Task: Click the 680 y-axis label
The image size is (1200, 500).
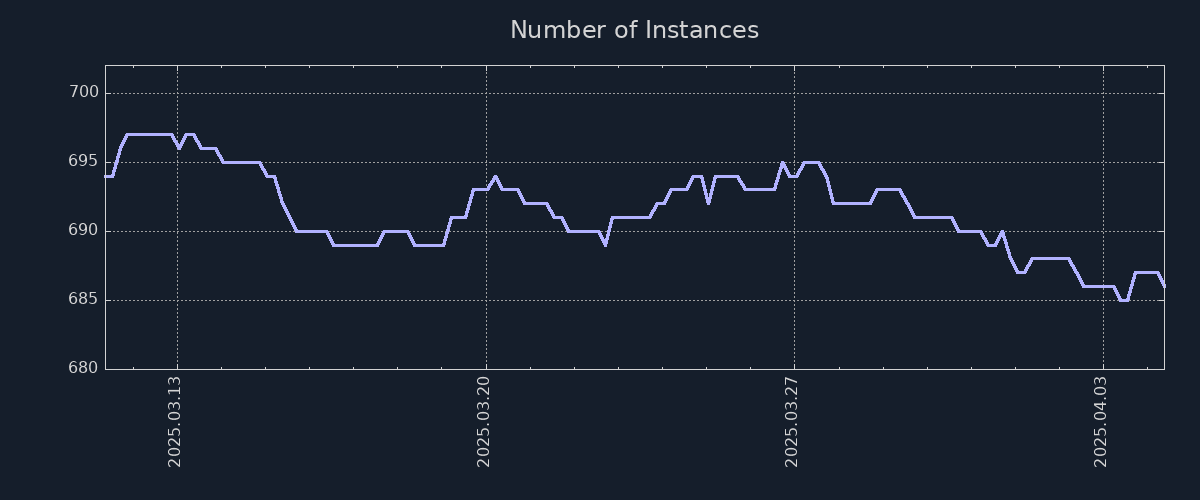Action: point(85,369)
